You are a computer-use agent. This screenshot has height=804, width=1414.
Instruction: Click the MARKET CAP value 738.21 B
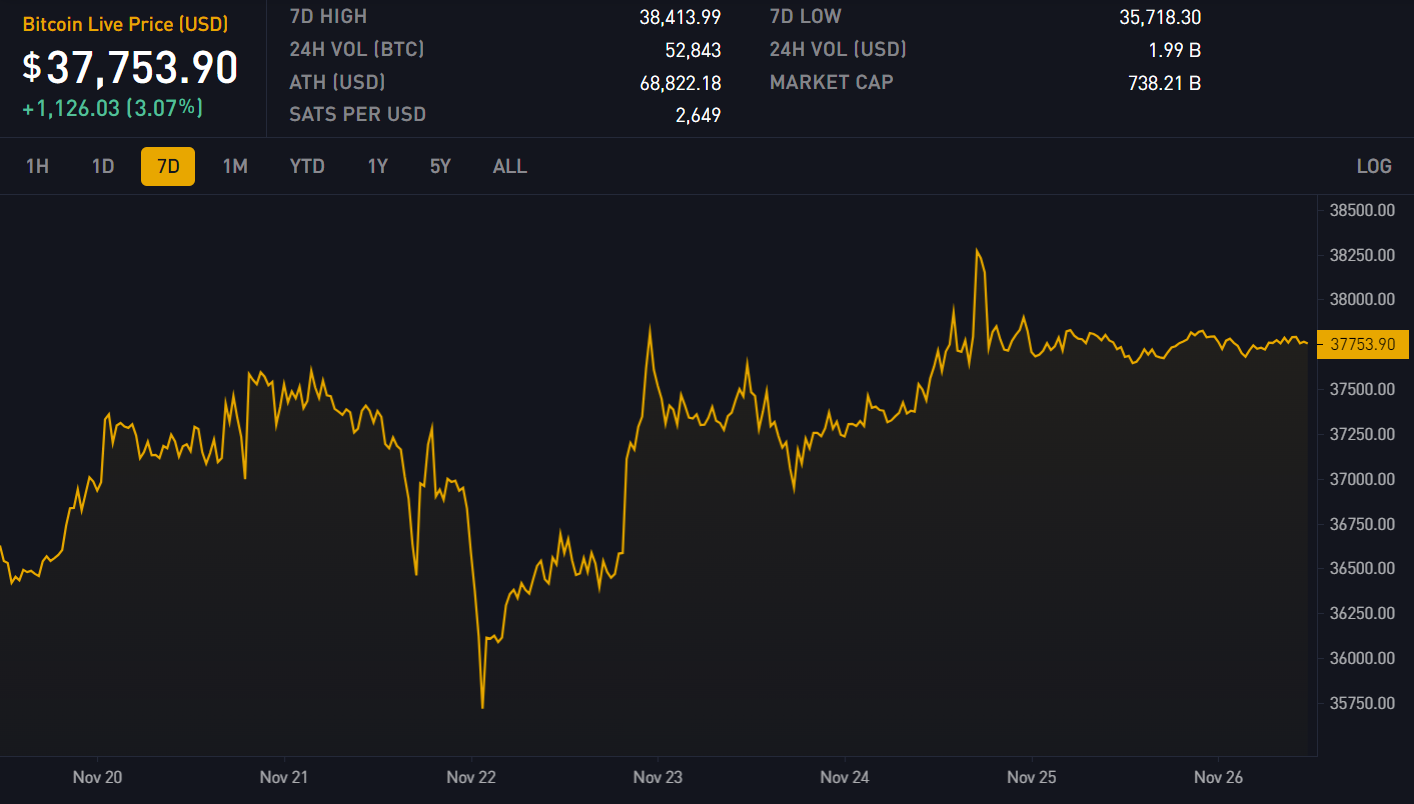(1164, 83)
